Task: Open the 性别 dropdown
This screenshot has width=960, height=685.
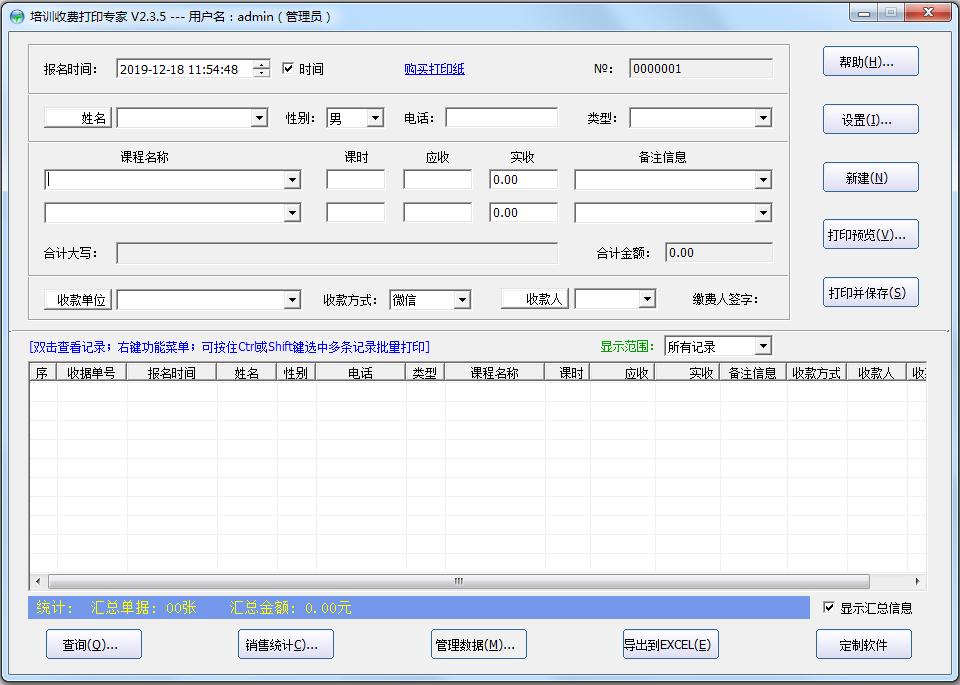Action: tap(375, 118)
